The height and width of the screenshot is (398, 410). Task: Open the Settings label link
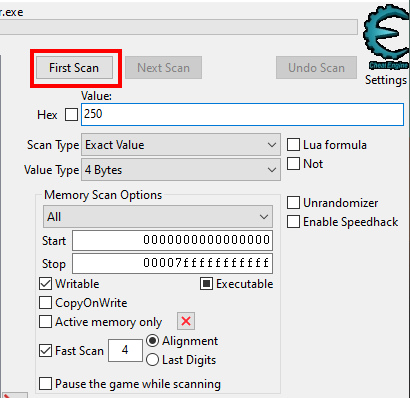pos(386,80)
